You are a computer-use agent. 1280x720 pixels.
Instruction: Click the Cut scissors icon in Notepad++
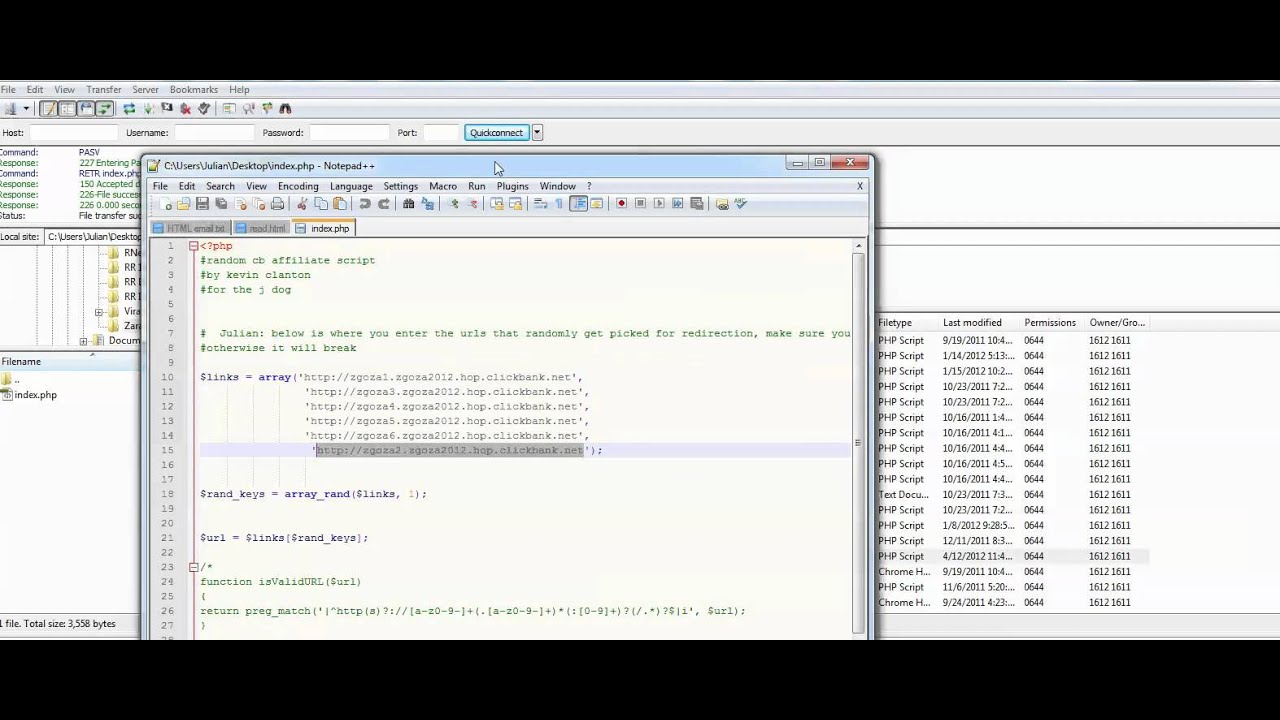(x=301, y=204)
